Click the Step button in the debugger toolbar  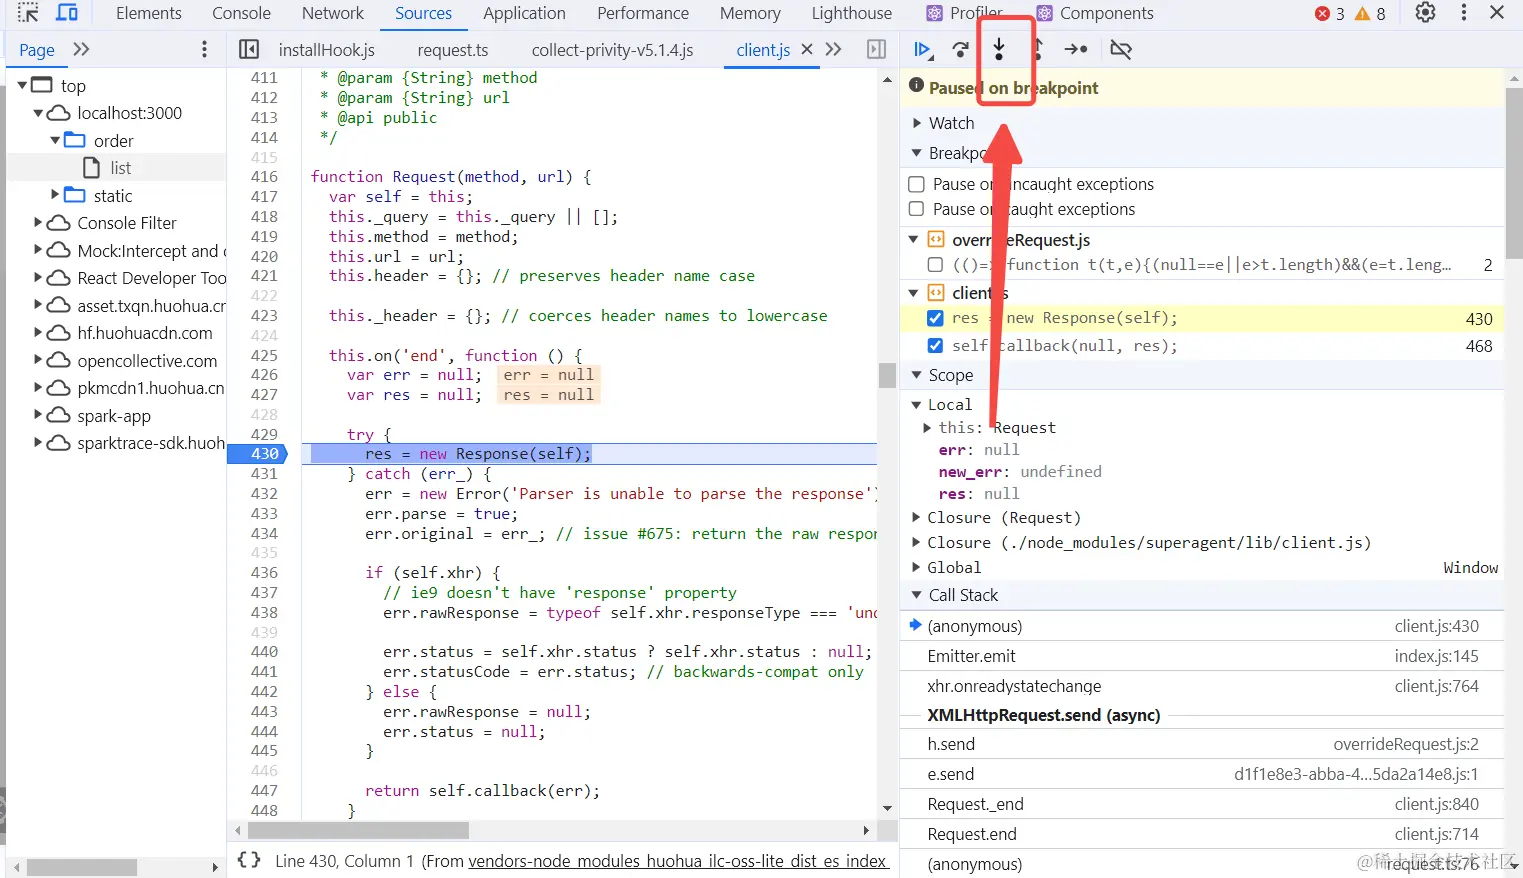tap(1076, 49)
